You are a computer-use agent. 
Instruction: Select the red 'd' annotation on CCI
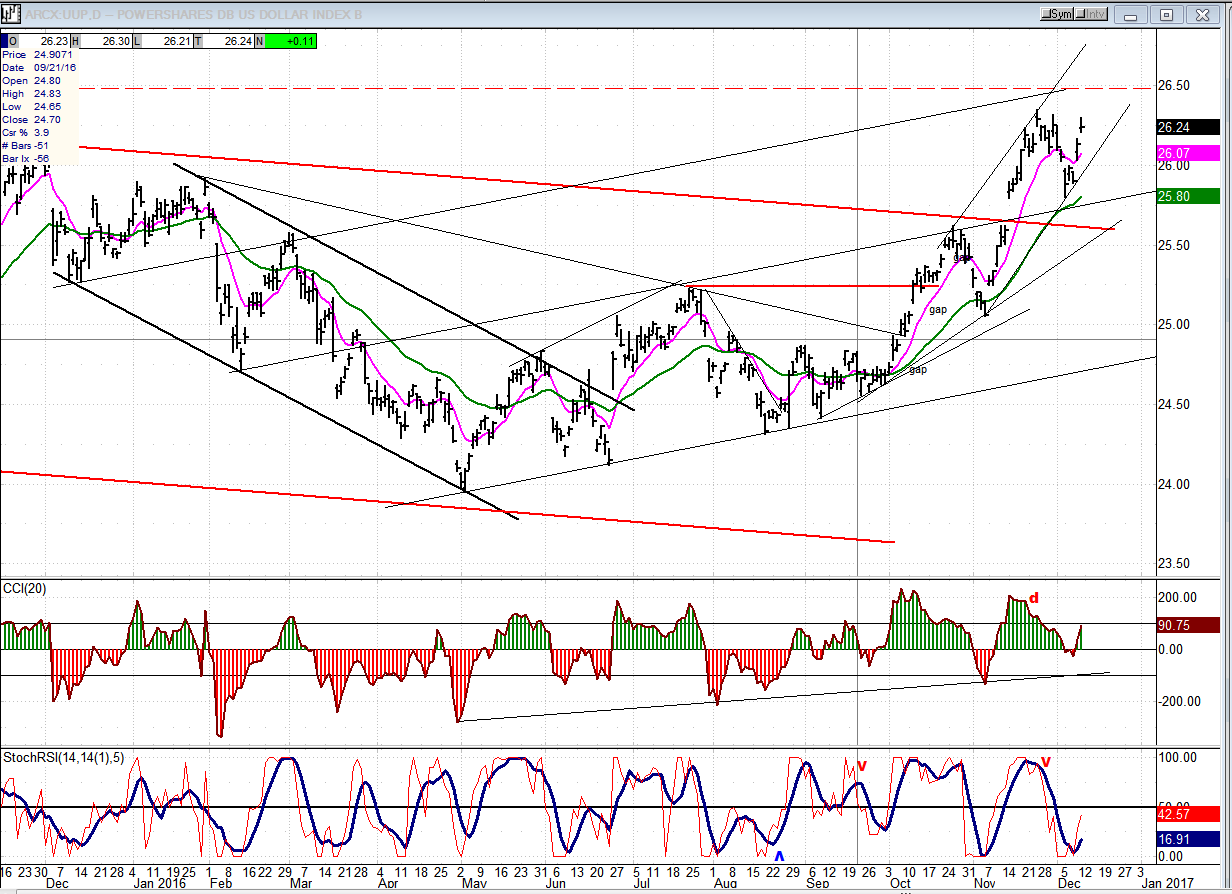pyautogui.click(x=1034, y=598)
